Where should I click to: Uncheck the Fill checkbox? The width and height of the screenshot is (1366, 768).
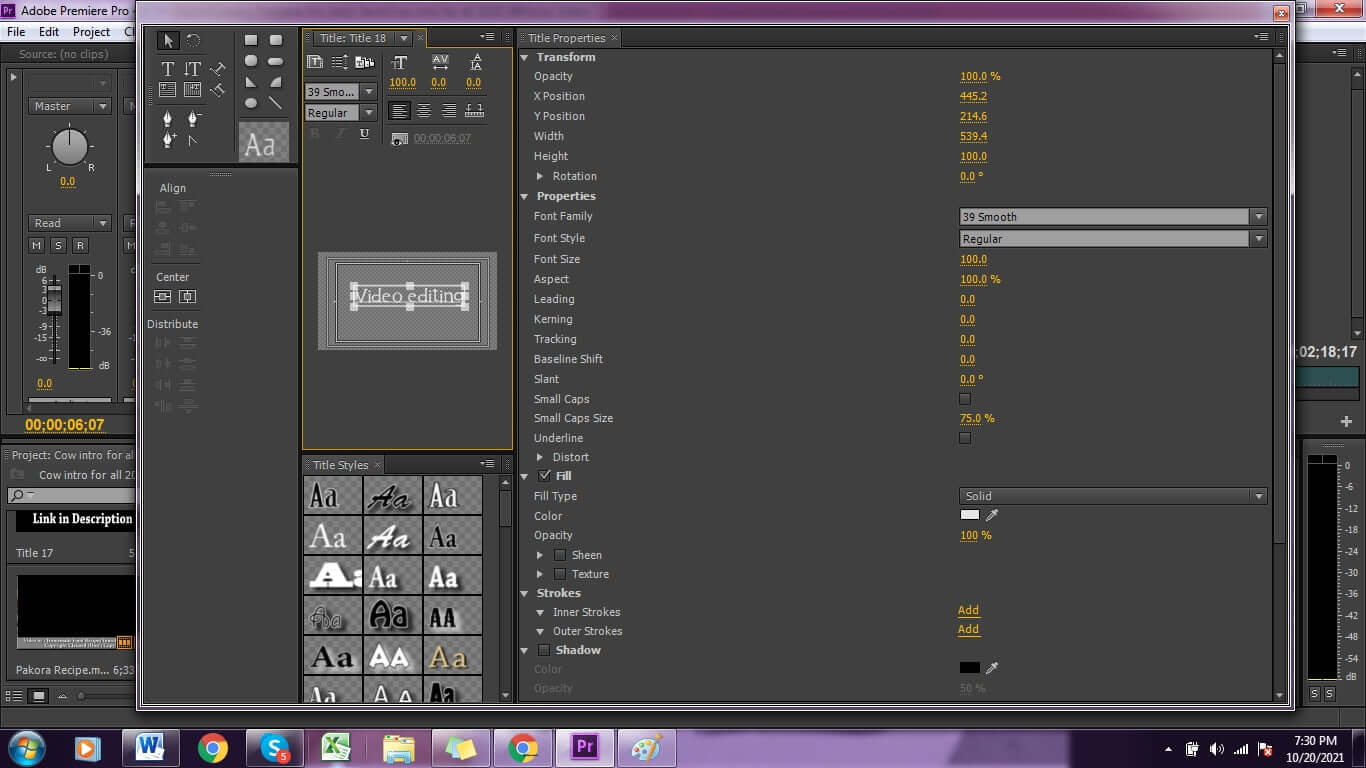pos(545,476)
